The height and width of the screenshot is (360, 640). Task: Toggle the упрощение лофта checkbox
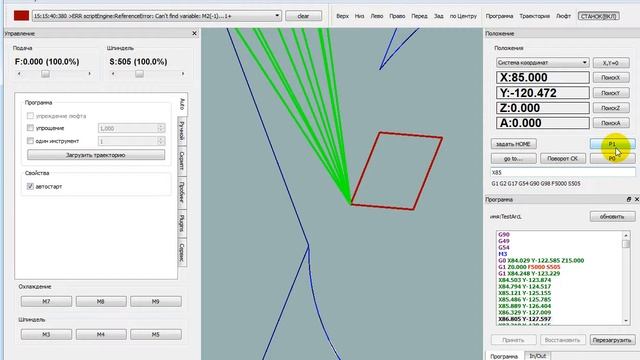(x=30, y=116)
